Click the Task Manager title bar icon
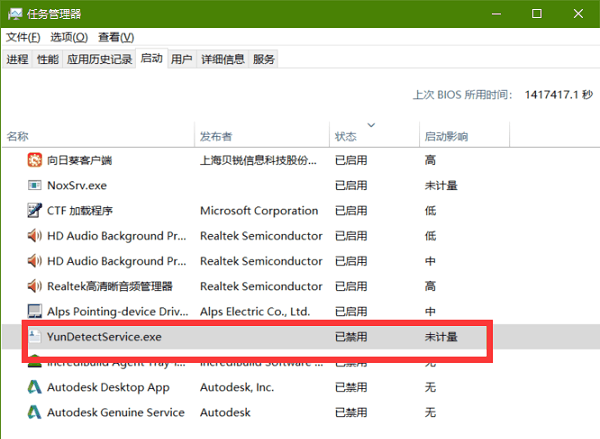Screen dimensions: 600x439 pyautogui.click(x=15, y=14)
